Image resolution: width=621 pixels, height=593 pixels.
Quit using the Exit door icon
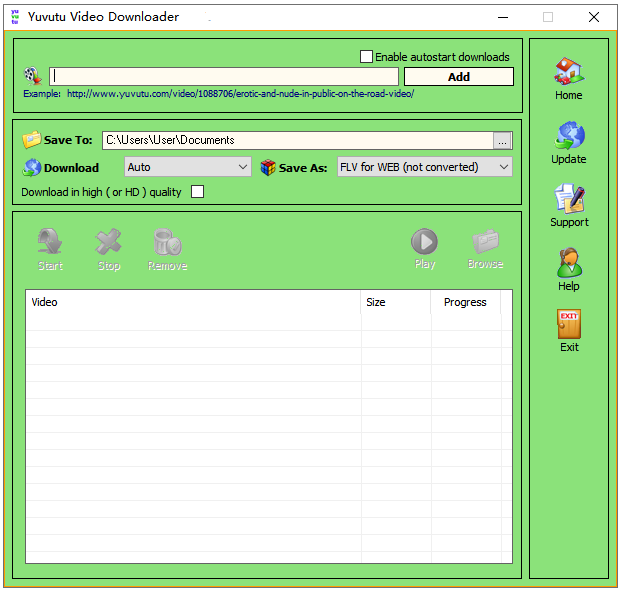569,324
